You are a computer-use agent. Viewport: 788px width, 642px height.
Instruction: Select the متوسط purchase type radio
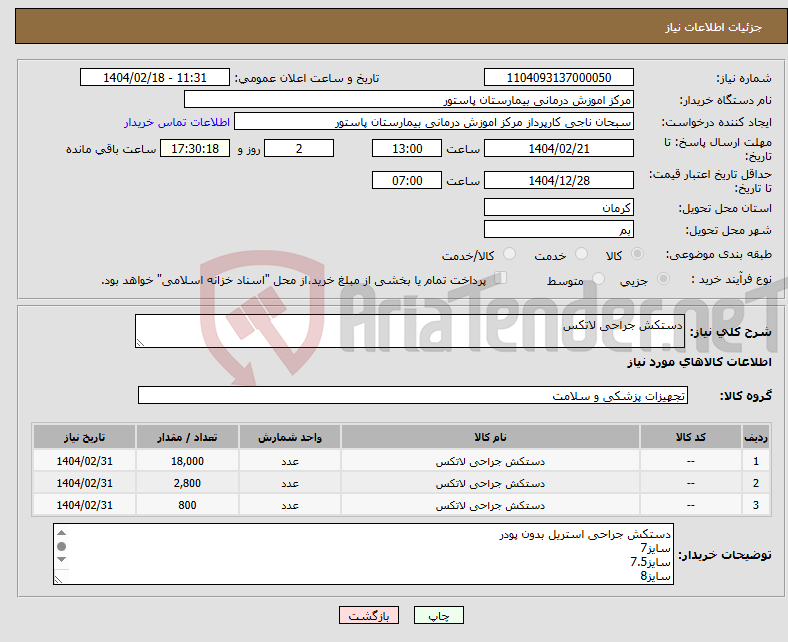point(598,279)
